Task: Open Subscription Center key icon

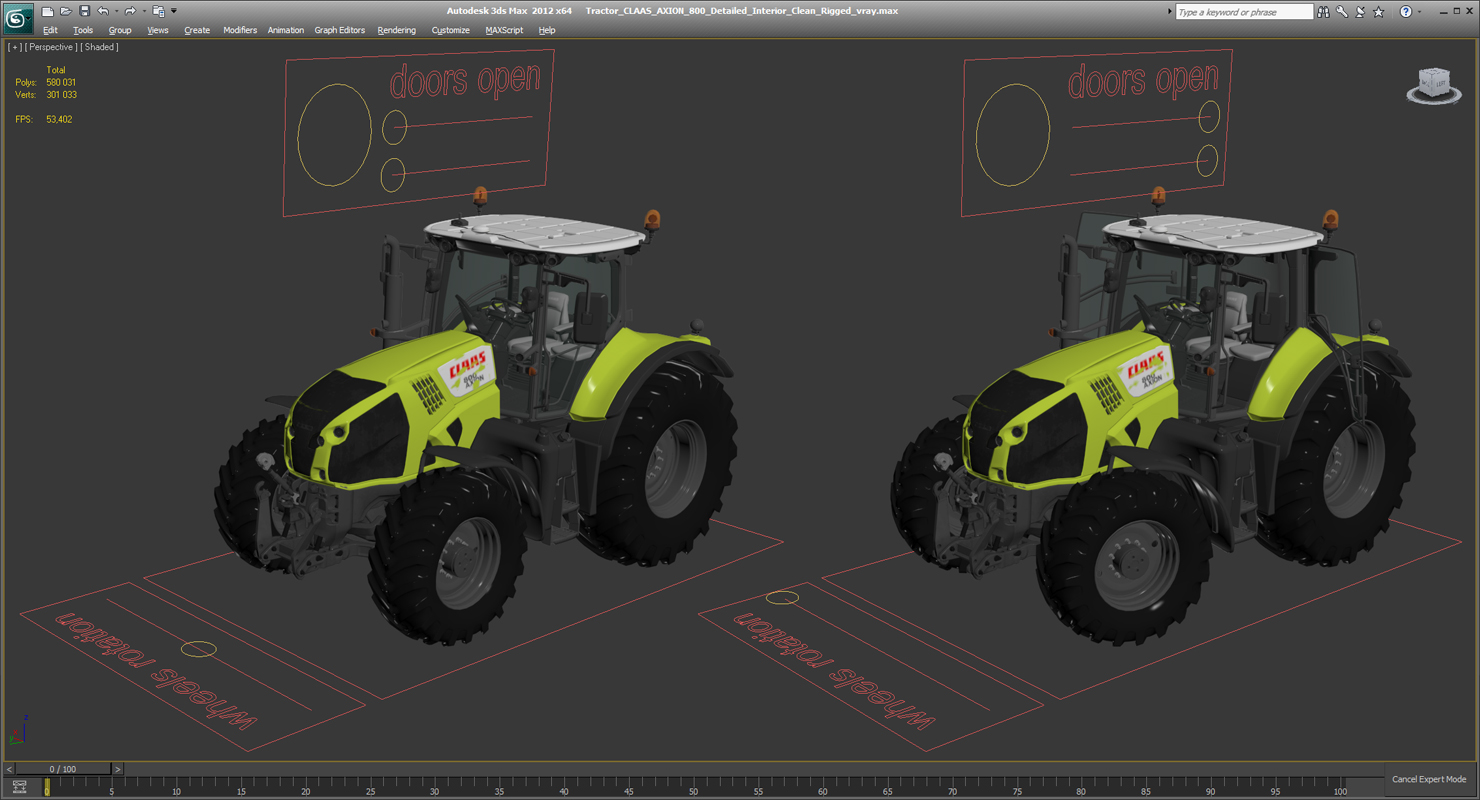Action: (x=1342, y=12)
